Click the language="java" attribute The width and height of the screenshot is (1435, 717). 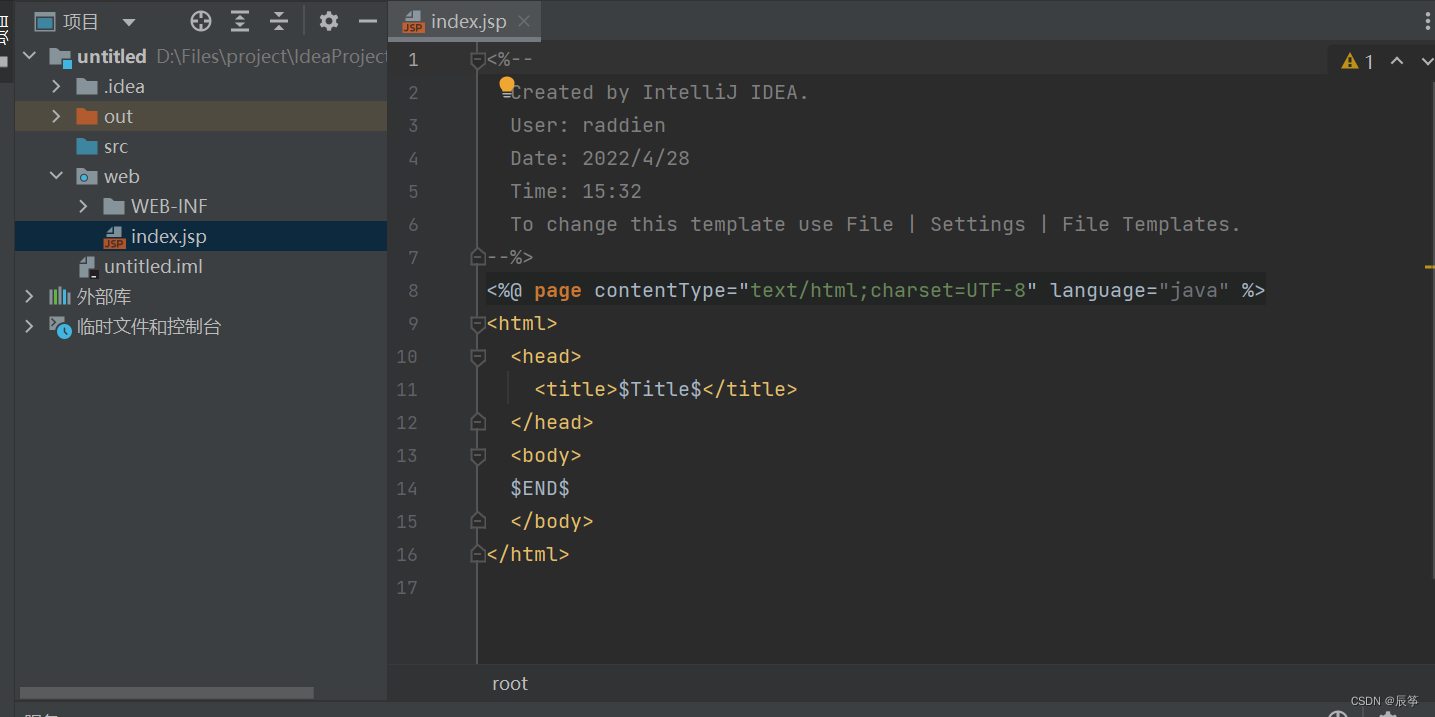click(x=1140, y=291)
